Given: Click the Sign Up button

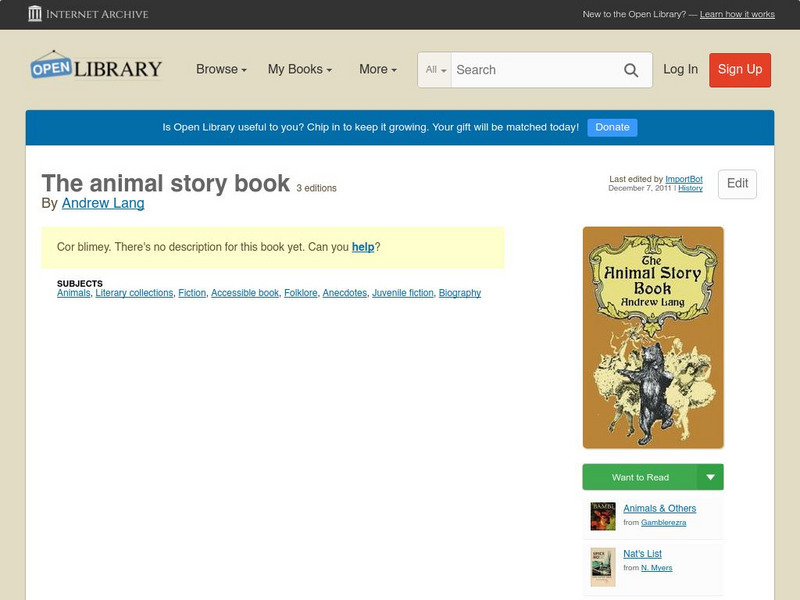Looking at the screenshot, I should pos(739,70).
